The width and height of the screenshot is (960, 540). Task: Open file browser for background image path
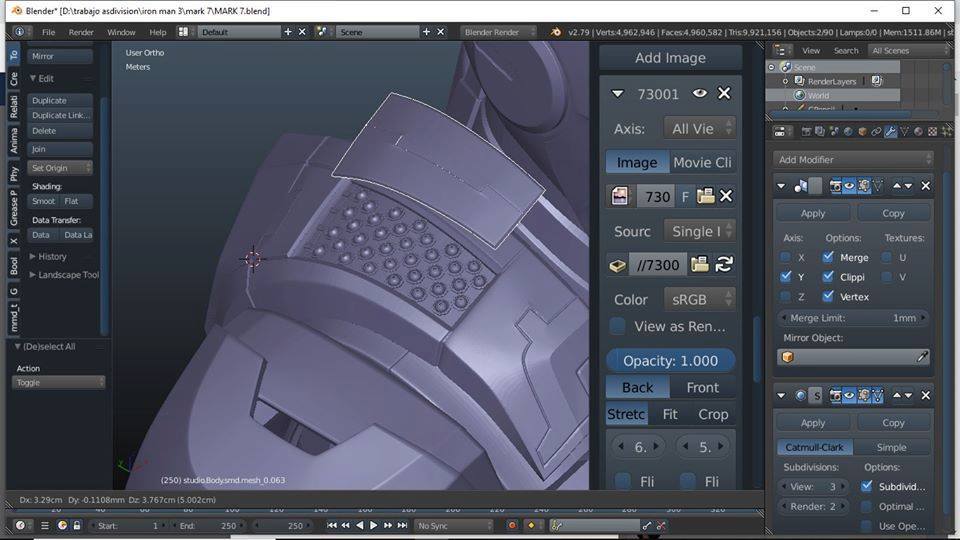(x=699, y=264)
